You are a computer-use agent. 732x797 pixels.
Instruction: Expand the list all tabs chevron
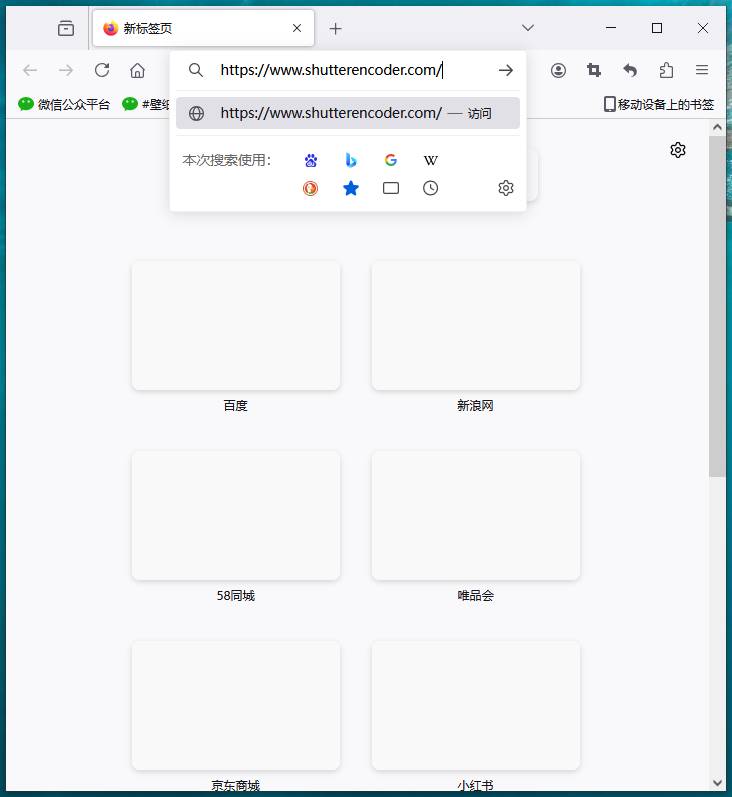coord(528,27)
